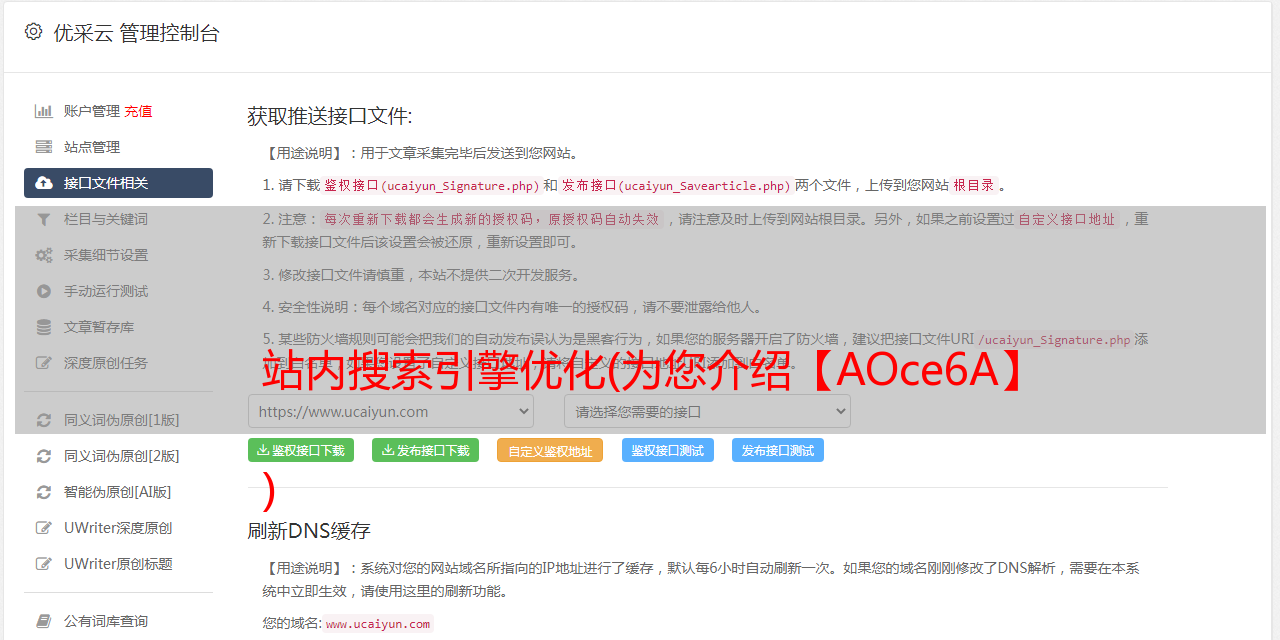Open 采集细节设置 via its gears icon
The width and height of the screenshot is (1280, 640).
(44, 255)
